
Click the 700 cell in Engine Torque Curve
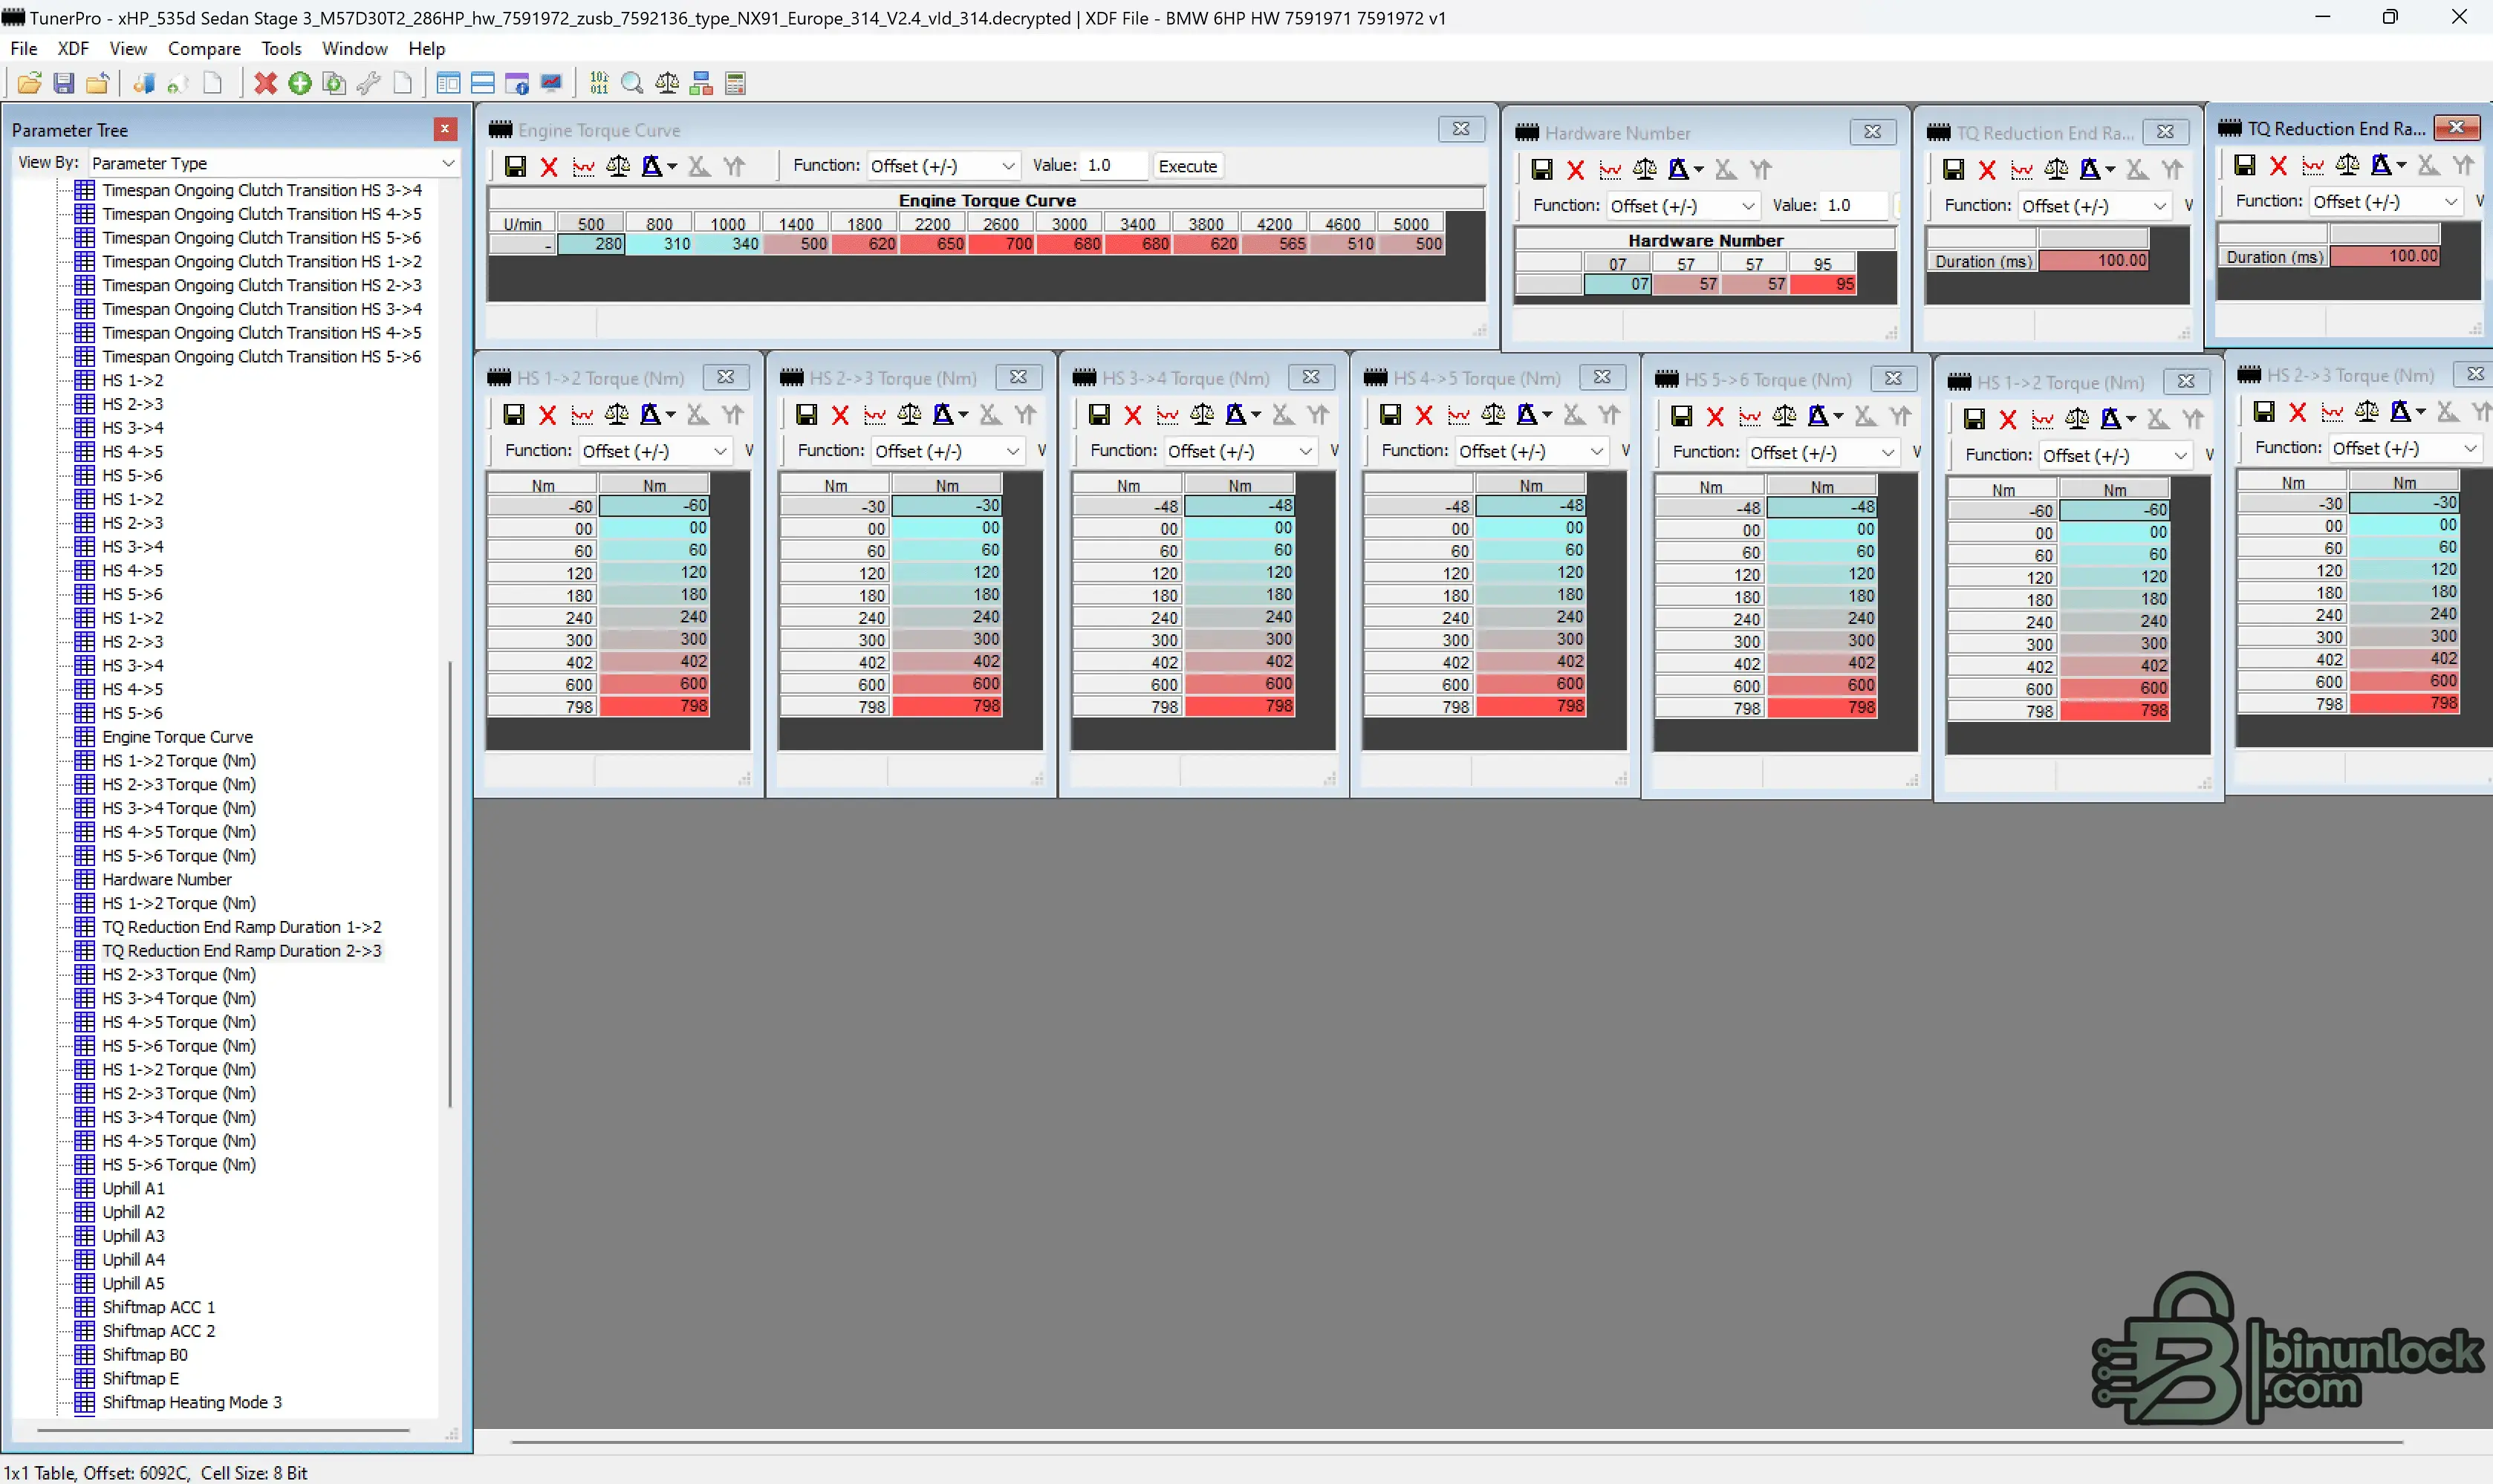tap(1002, 243)
